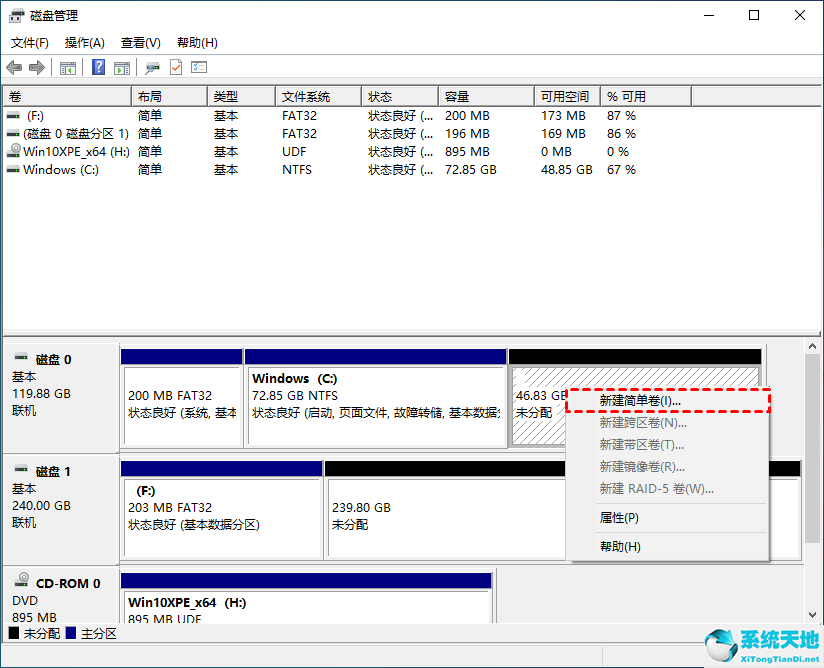Click the Back navigation arrow
This screenshot has width=824, height=668.
point(14,67)
